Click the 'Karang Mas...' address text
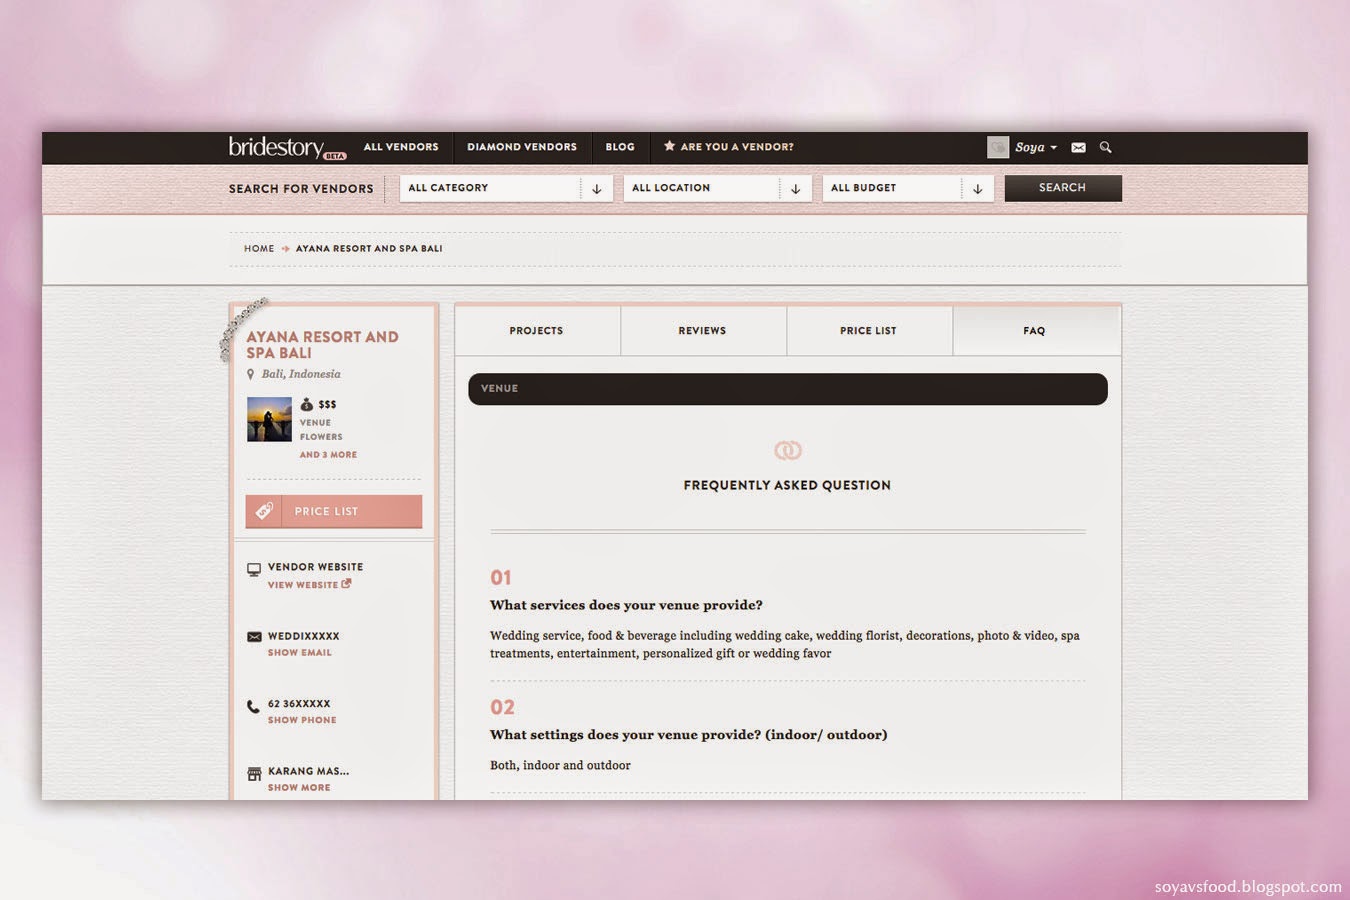The height and width of the screenshot is (900, 1350). click(x=308, y=771)
